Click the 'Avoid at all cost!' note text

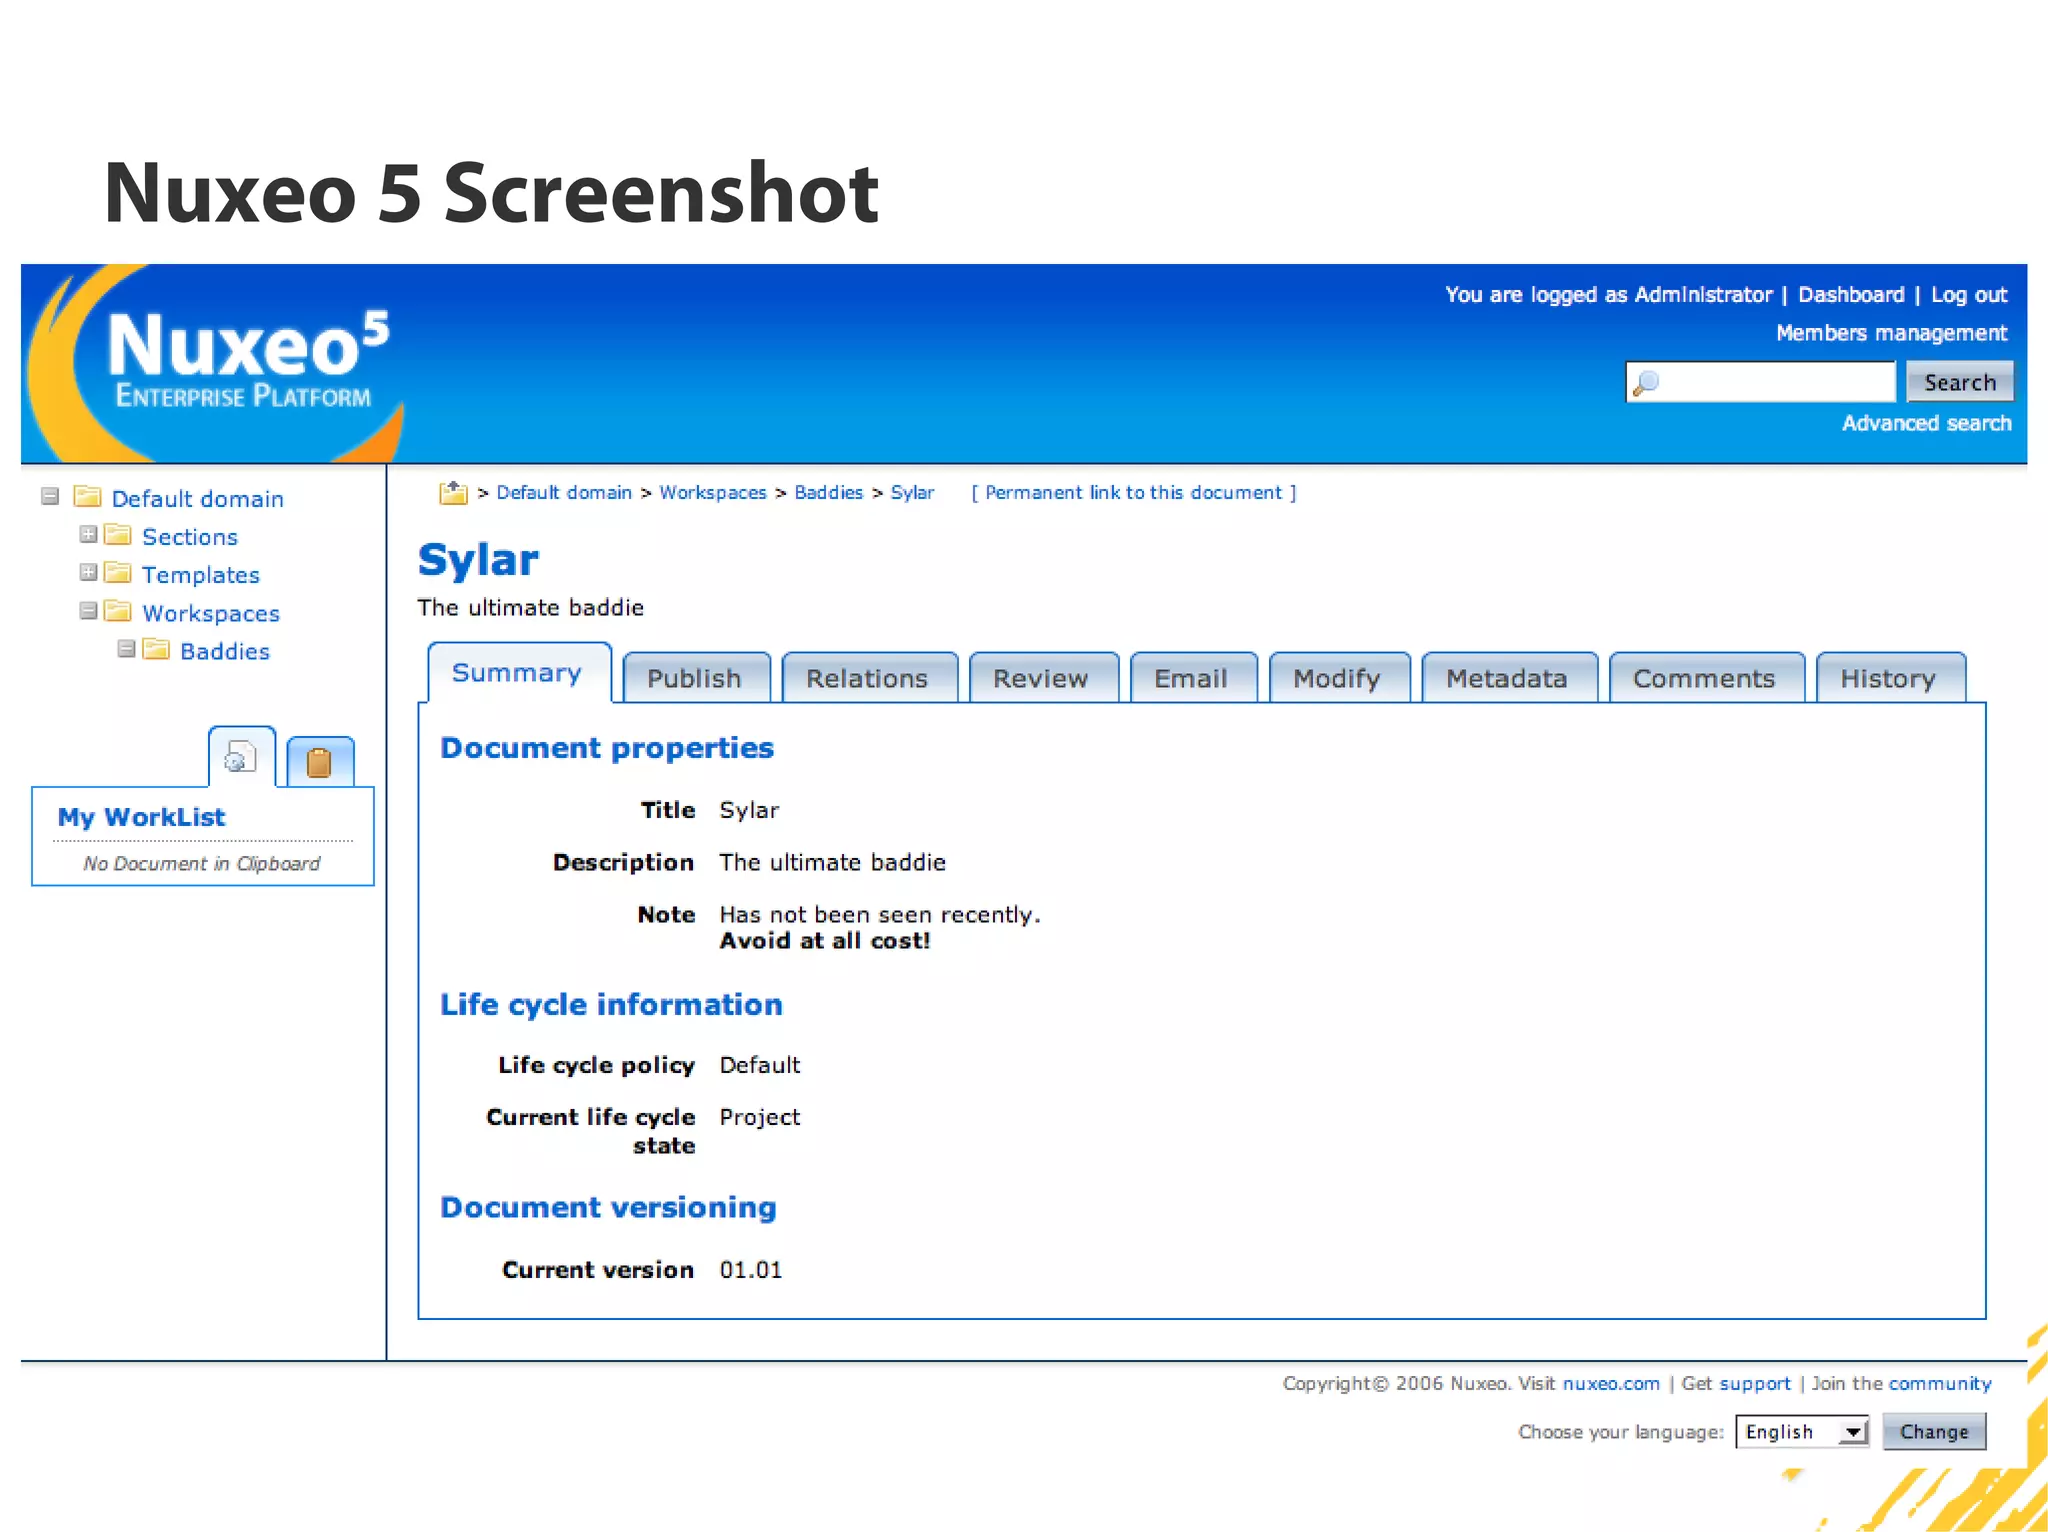pyautogui.click(x=825, y=940)
